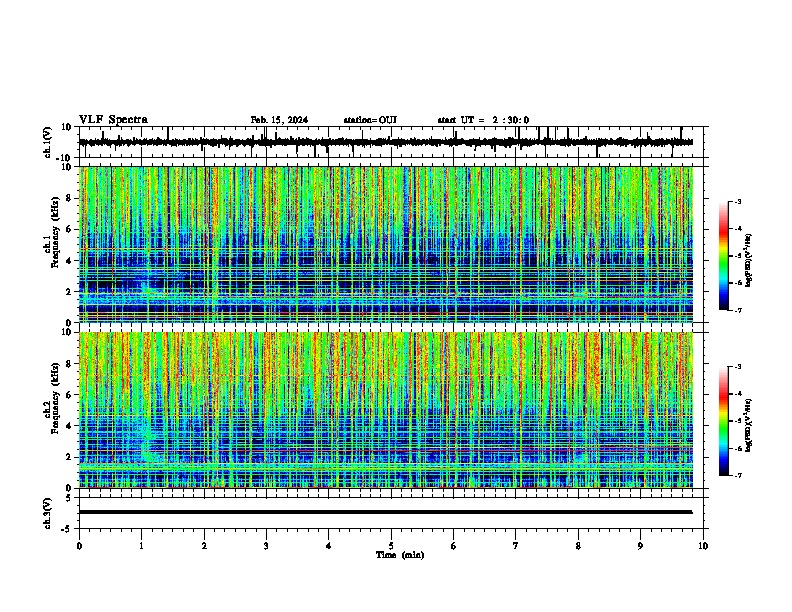The image size is (792, 612).
Task: Click the "-3" label atop ch.1 colorbar
Action: point(737,201)
